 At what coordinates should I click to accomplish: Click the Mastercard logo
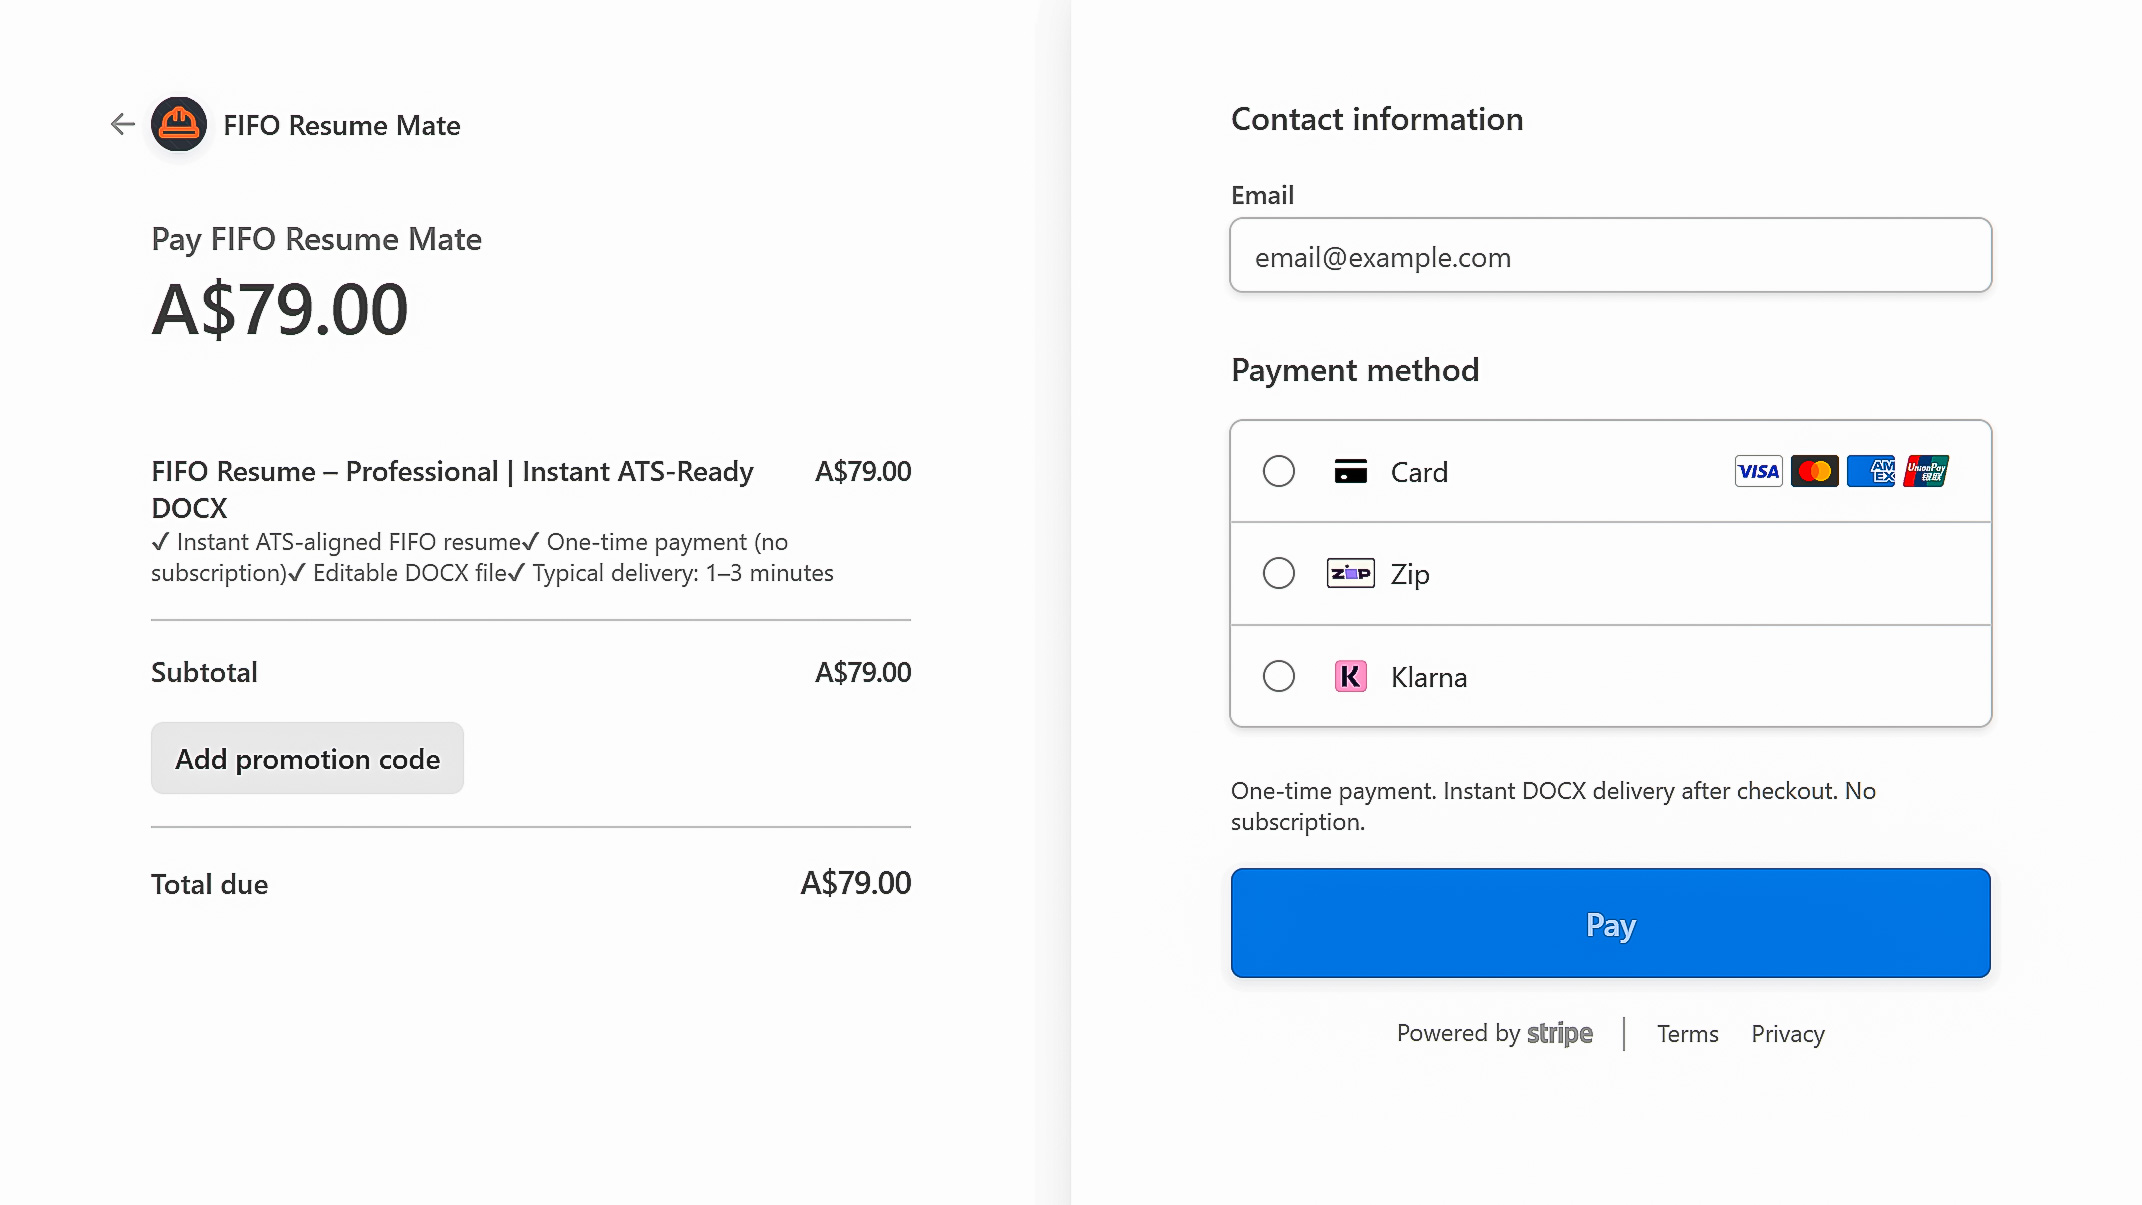click(1814, 471)
